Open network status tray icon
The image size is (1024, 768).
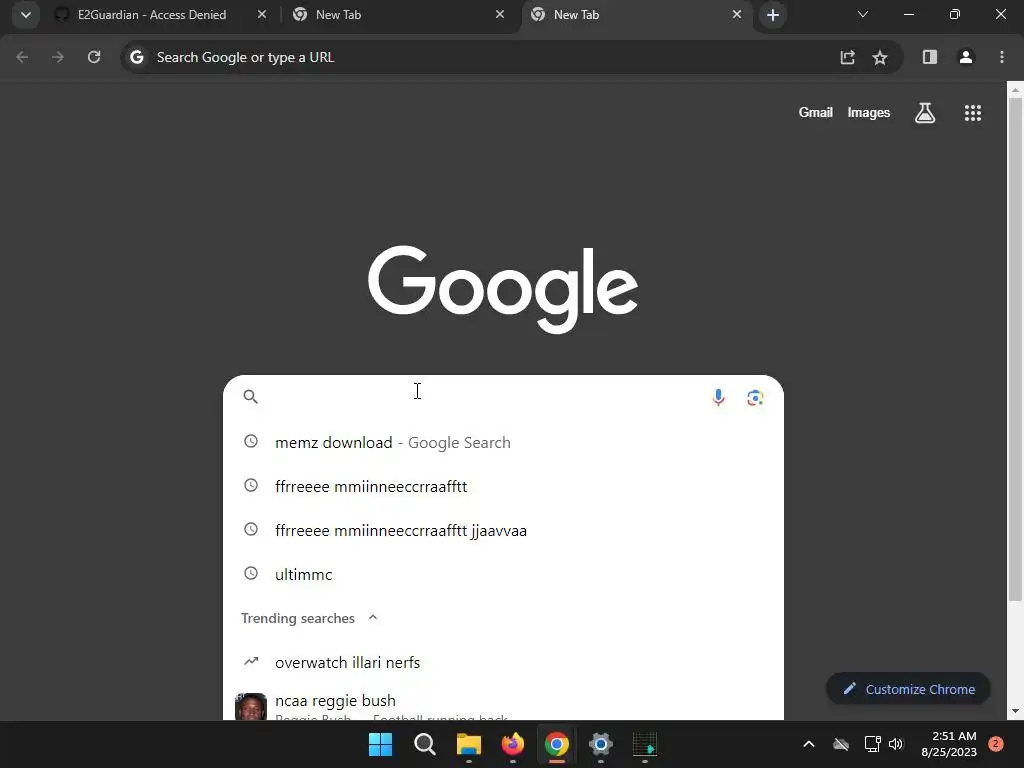[872, 744]
